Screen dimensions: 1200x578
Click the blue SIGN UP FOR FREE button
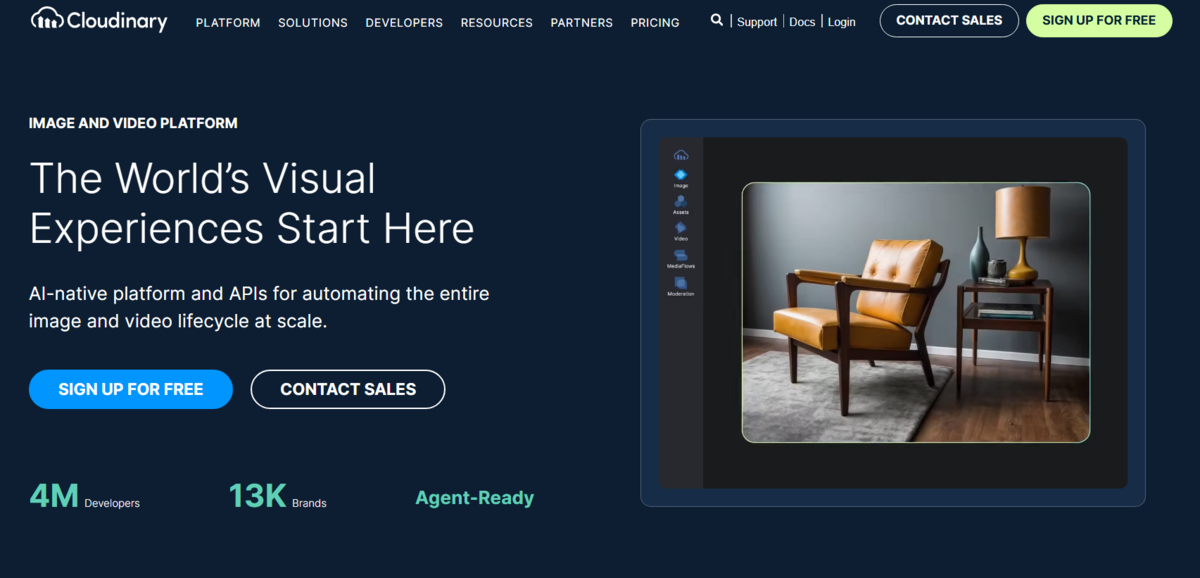pos(131,389)
